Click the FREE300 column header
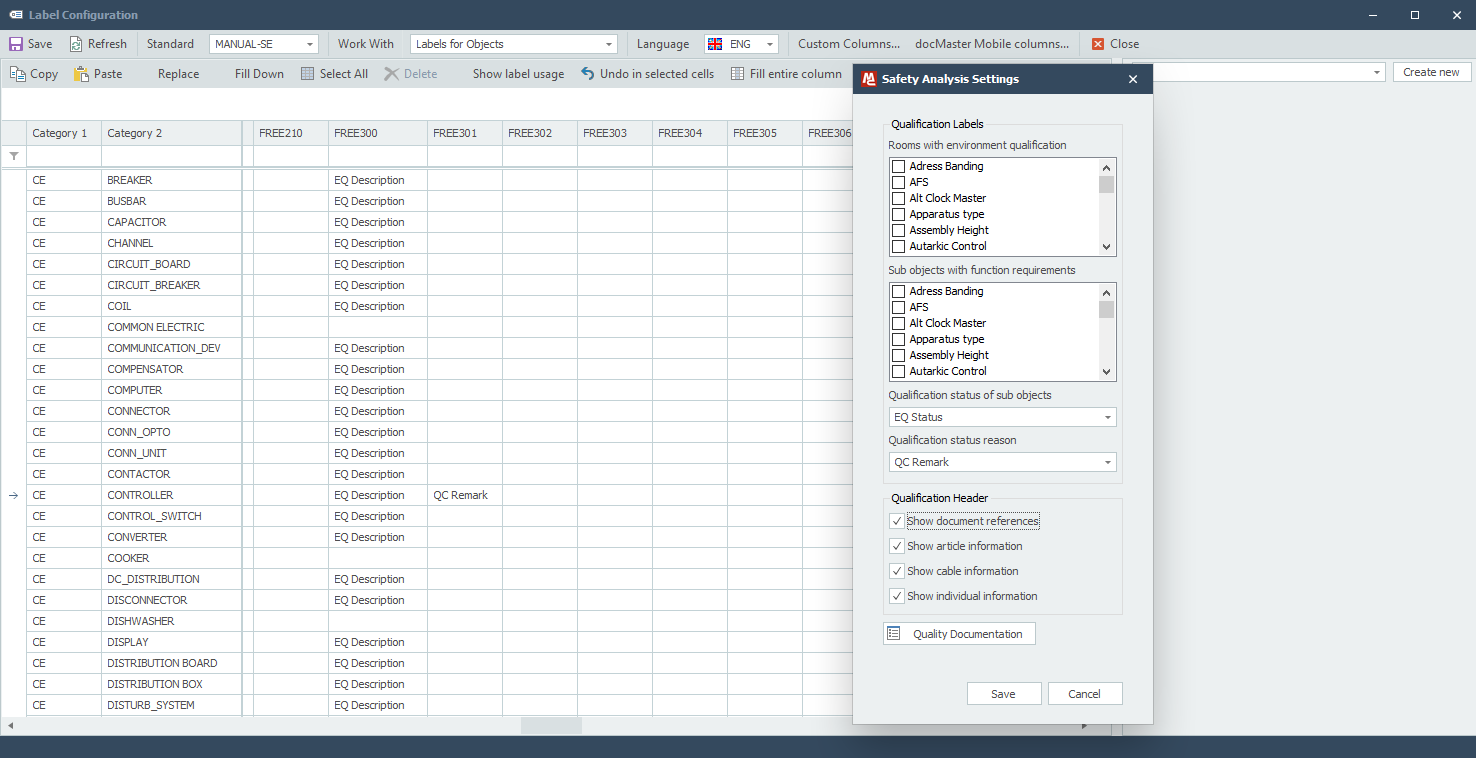1476x758 pixels. 378,133
